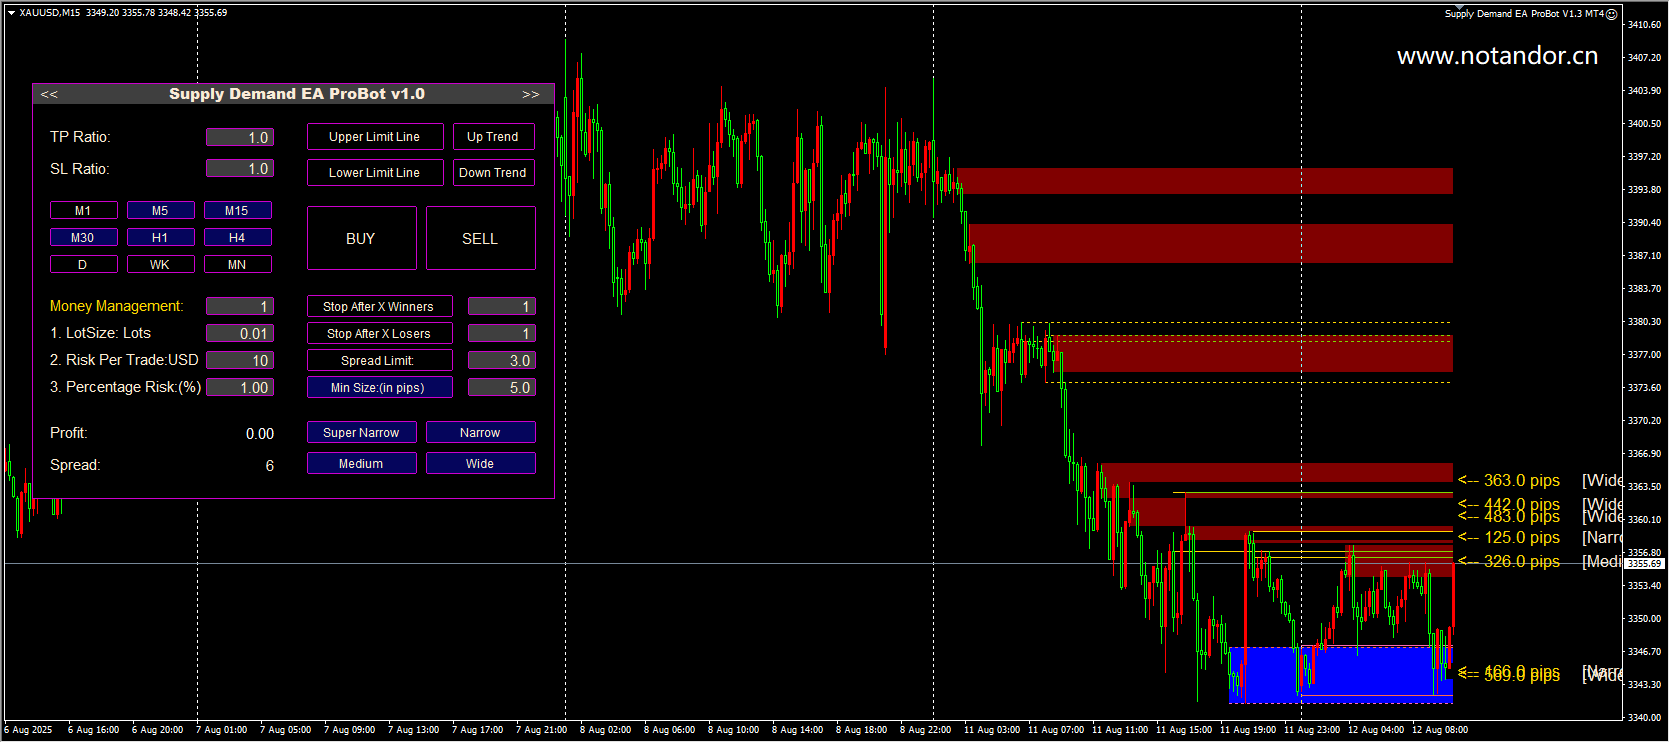Click the SELL button
Image resolution: width=1670 pixels, height=743 pixels.
pyautogui.click(x=480, y=239)
